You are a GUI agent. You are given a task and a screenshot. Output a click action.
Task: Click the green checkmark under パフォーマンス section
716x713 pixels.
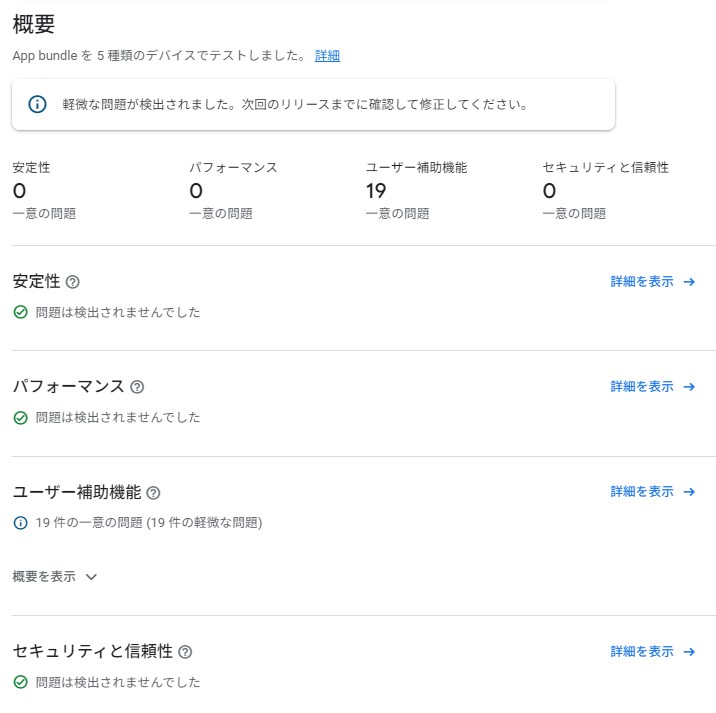tap(20, 417)
